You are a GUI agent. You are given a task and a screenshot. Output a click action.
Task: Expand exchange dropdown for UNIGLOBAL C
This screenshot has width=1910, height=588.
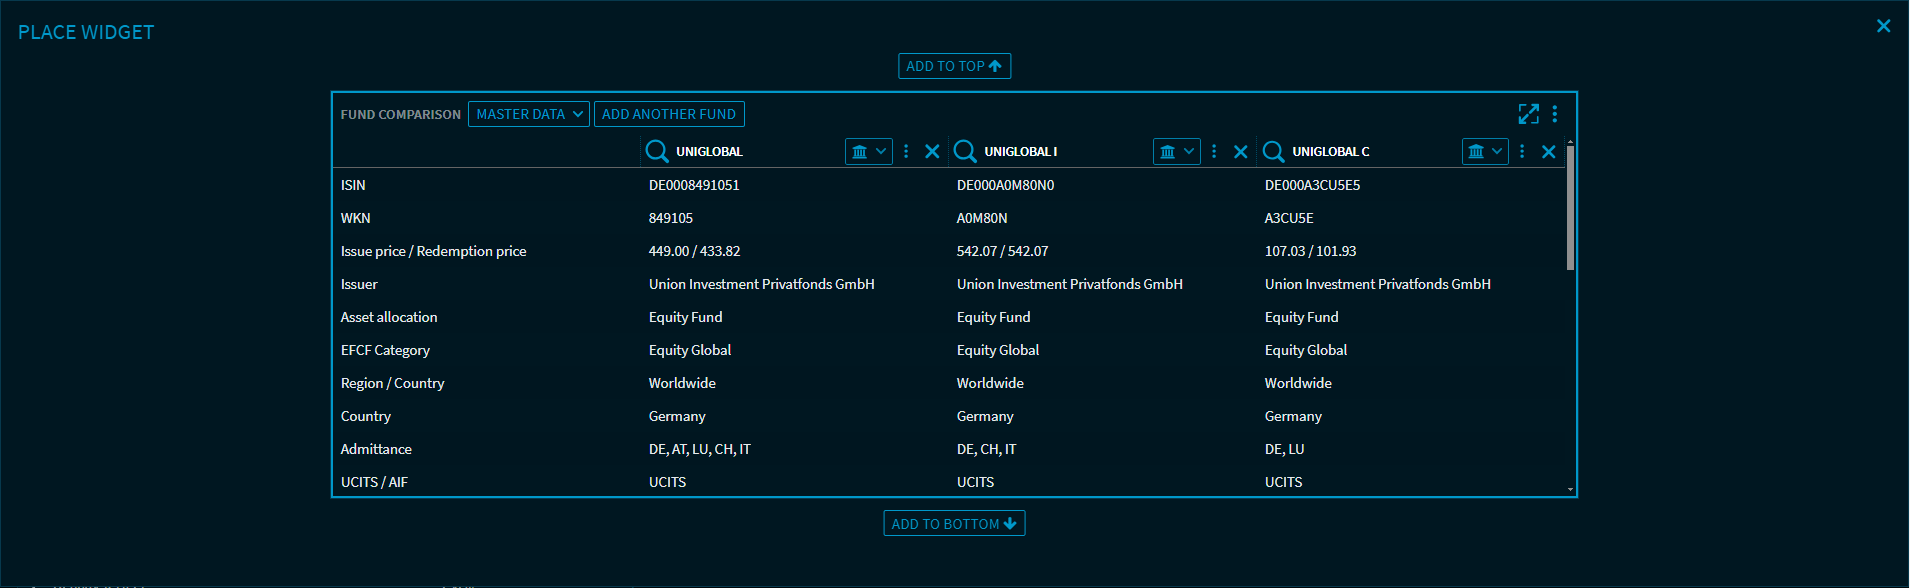[1485, 152]
